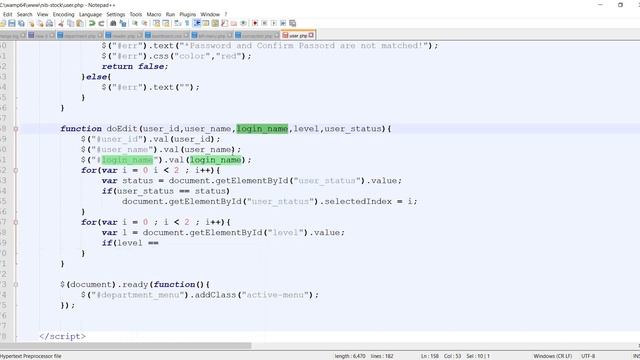Screen dimensions: 640x360
Task: Close the user.php tab
Action: 311,35
